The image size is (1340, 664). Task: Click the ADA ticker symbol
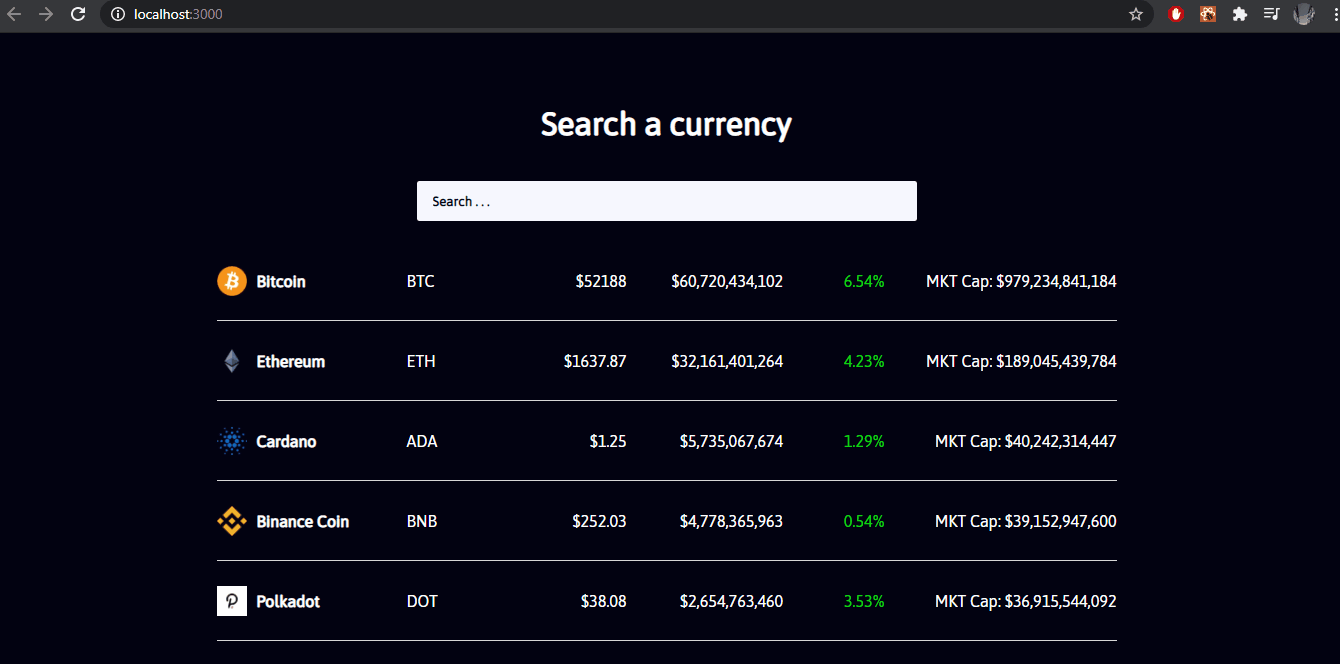click(422, 442)
